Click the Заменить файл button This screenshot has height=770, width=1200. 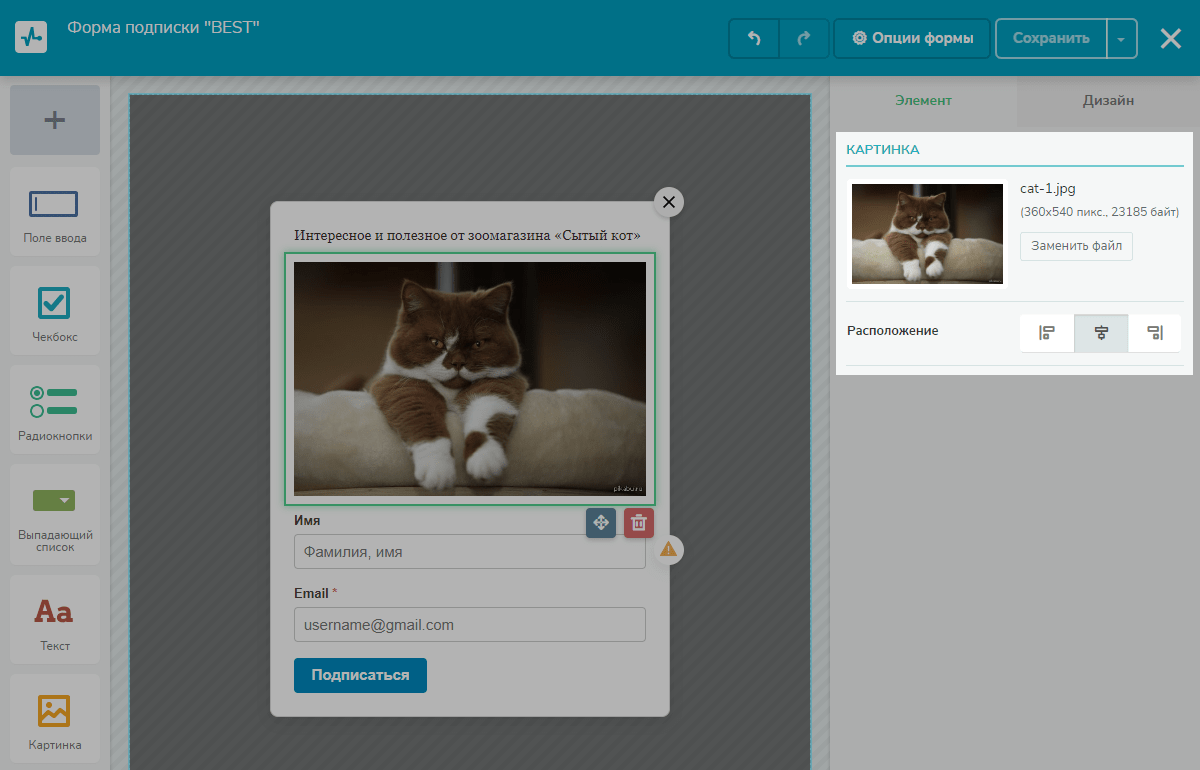tap(1076, 246)
